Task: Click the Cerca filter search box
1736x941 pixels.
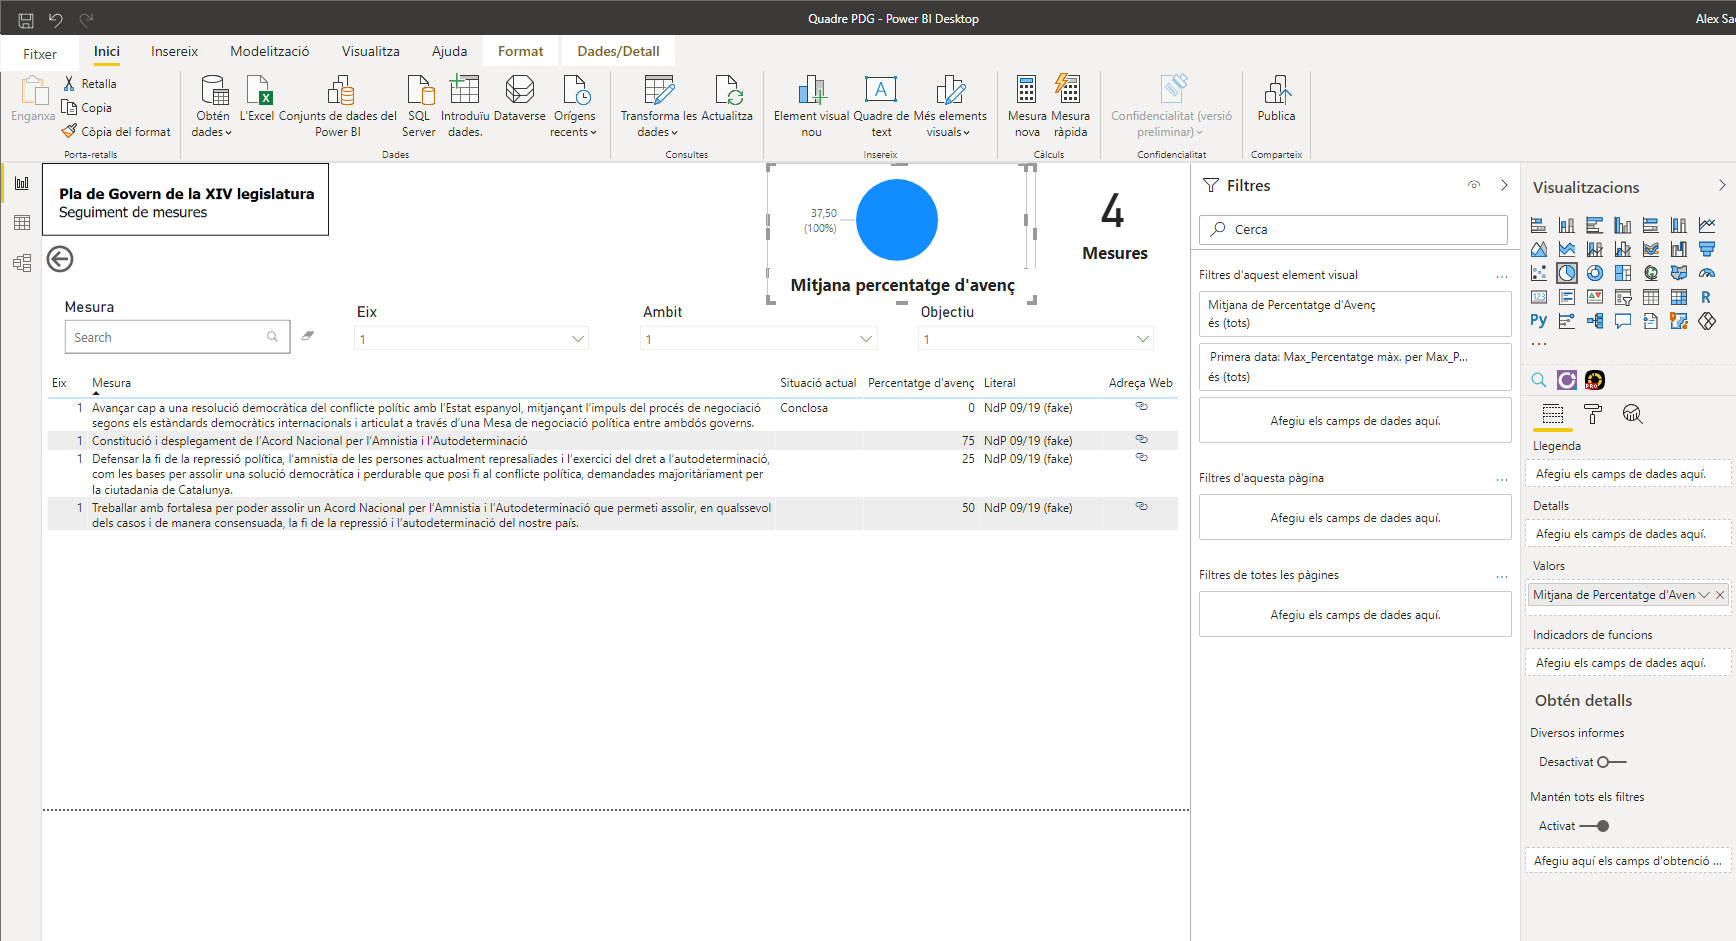Action: (x=1353, y=229)
